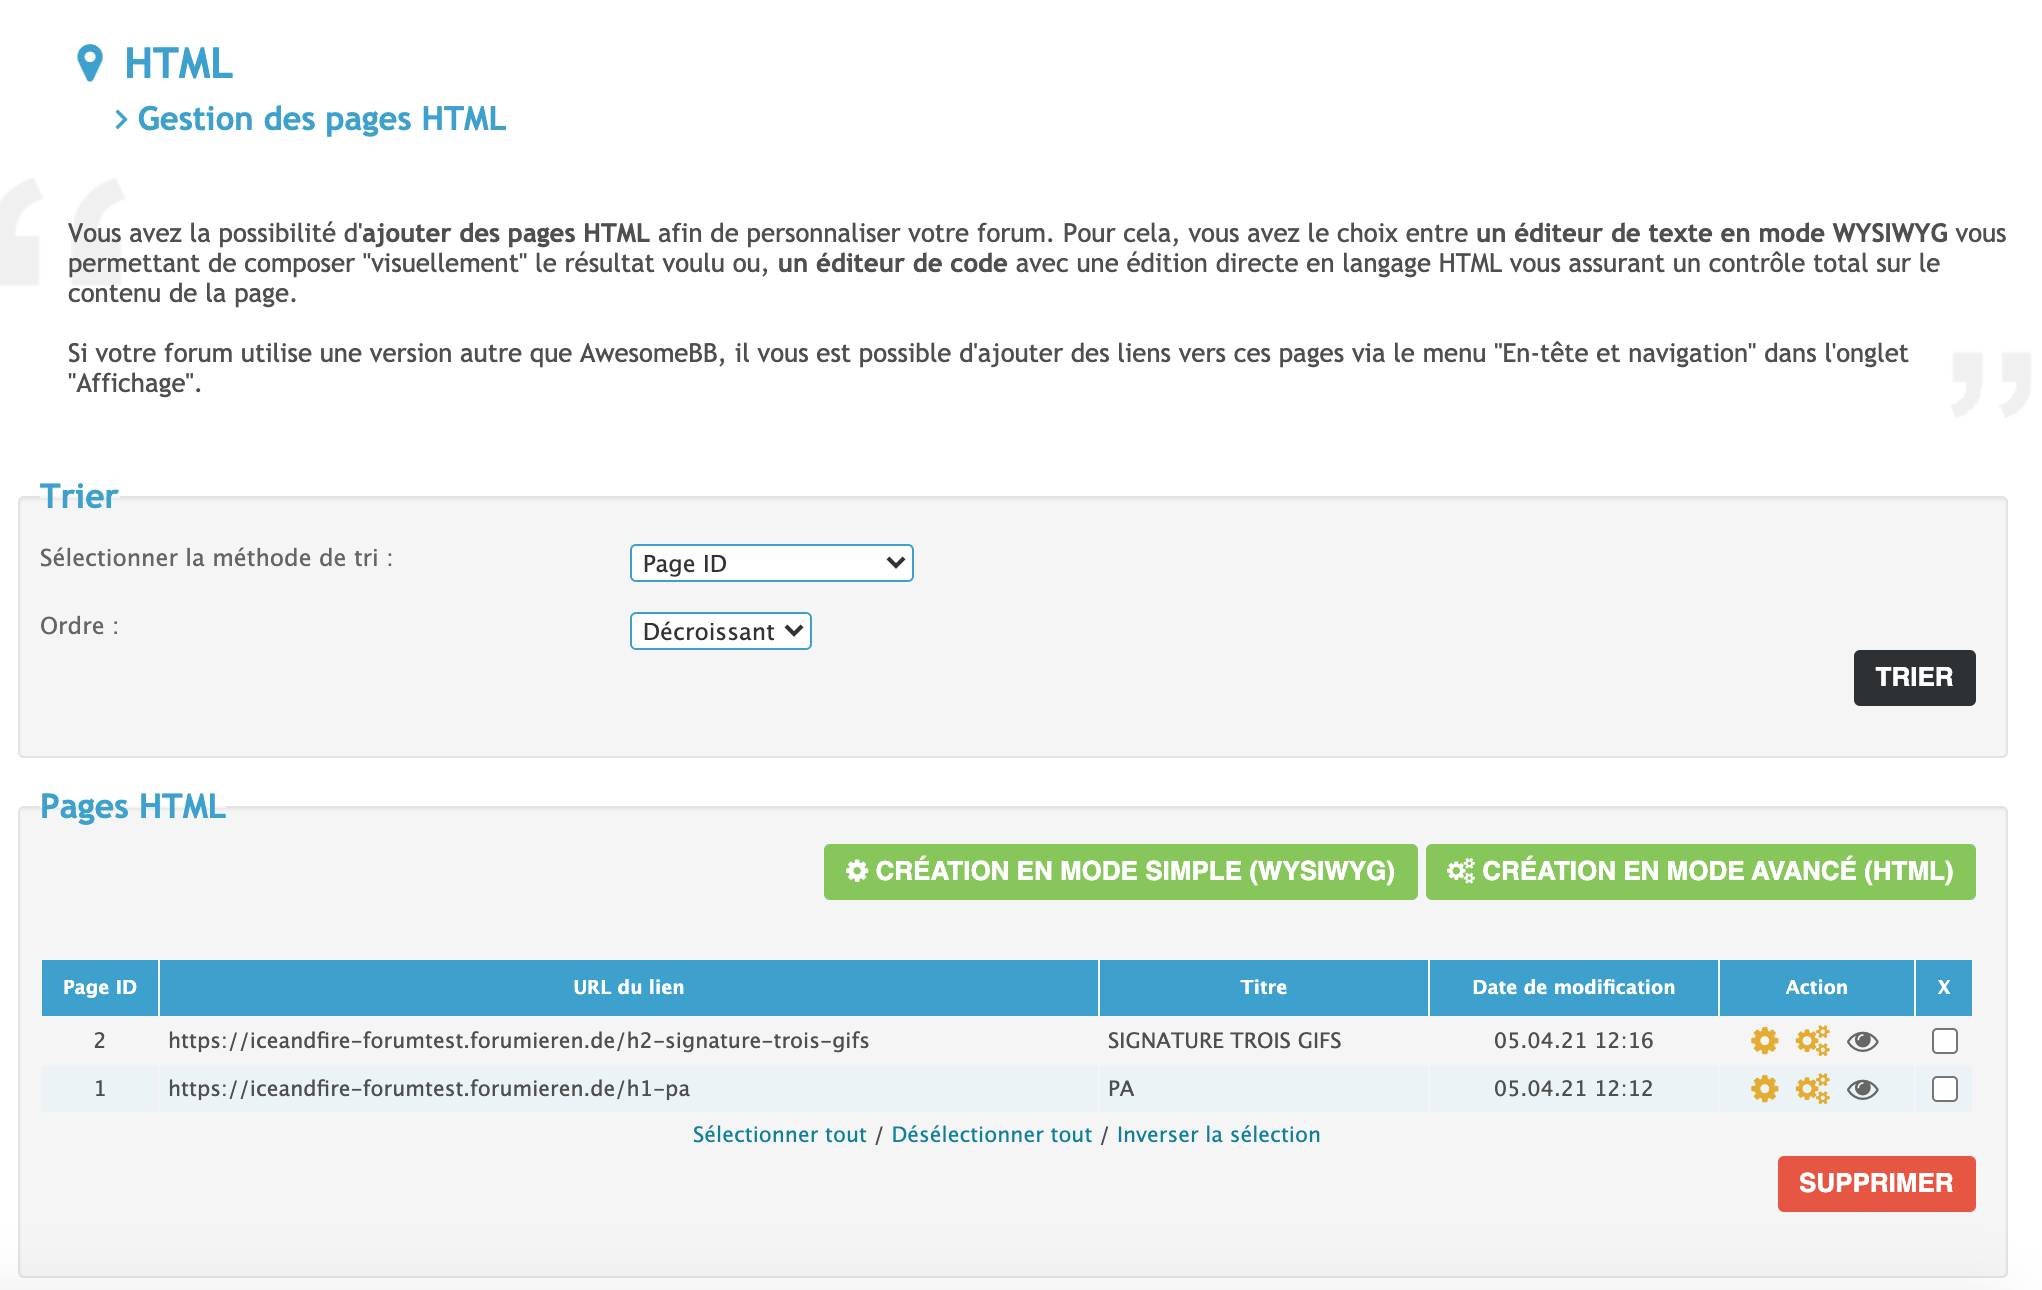Open advanced HTML edit gears for page PA
Screen dimensions: 2042x1290
[x=1813, y=1089]
